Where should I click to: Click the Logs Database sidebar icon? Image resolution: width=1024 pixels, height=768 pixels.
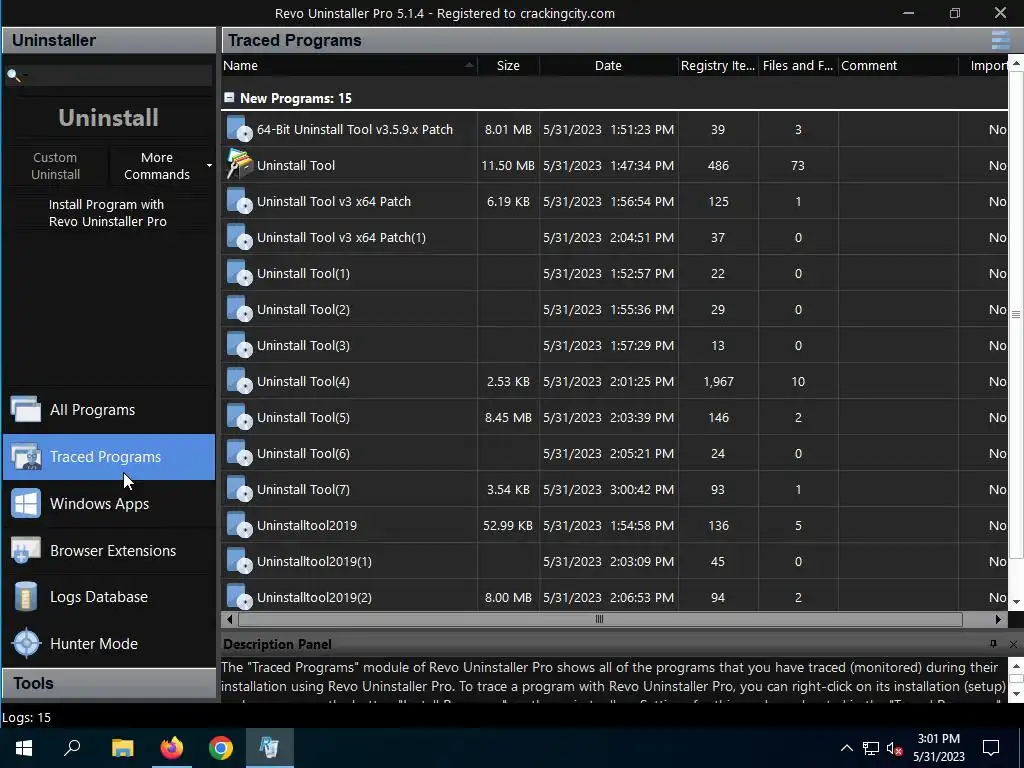click(26, 597)
